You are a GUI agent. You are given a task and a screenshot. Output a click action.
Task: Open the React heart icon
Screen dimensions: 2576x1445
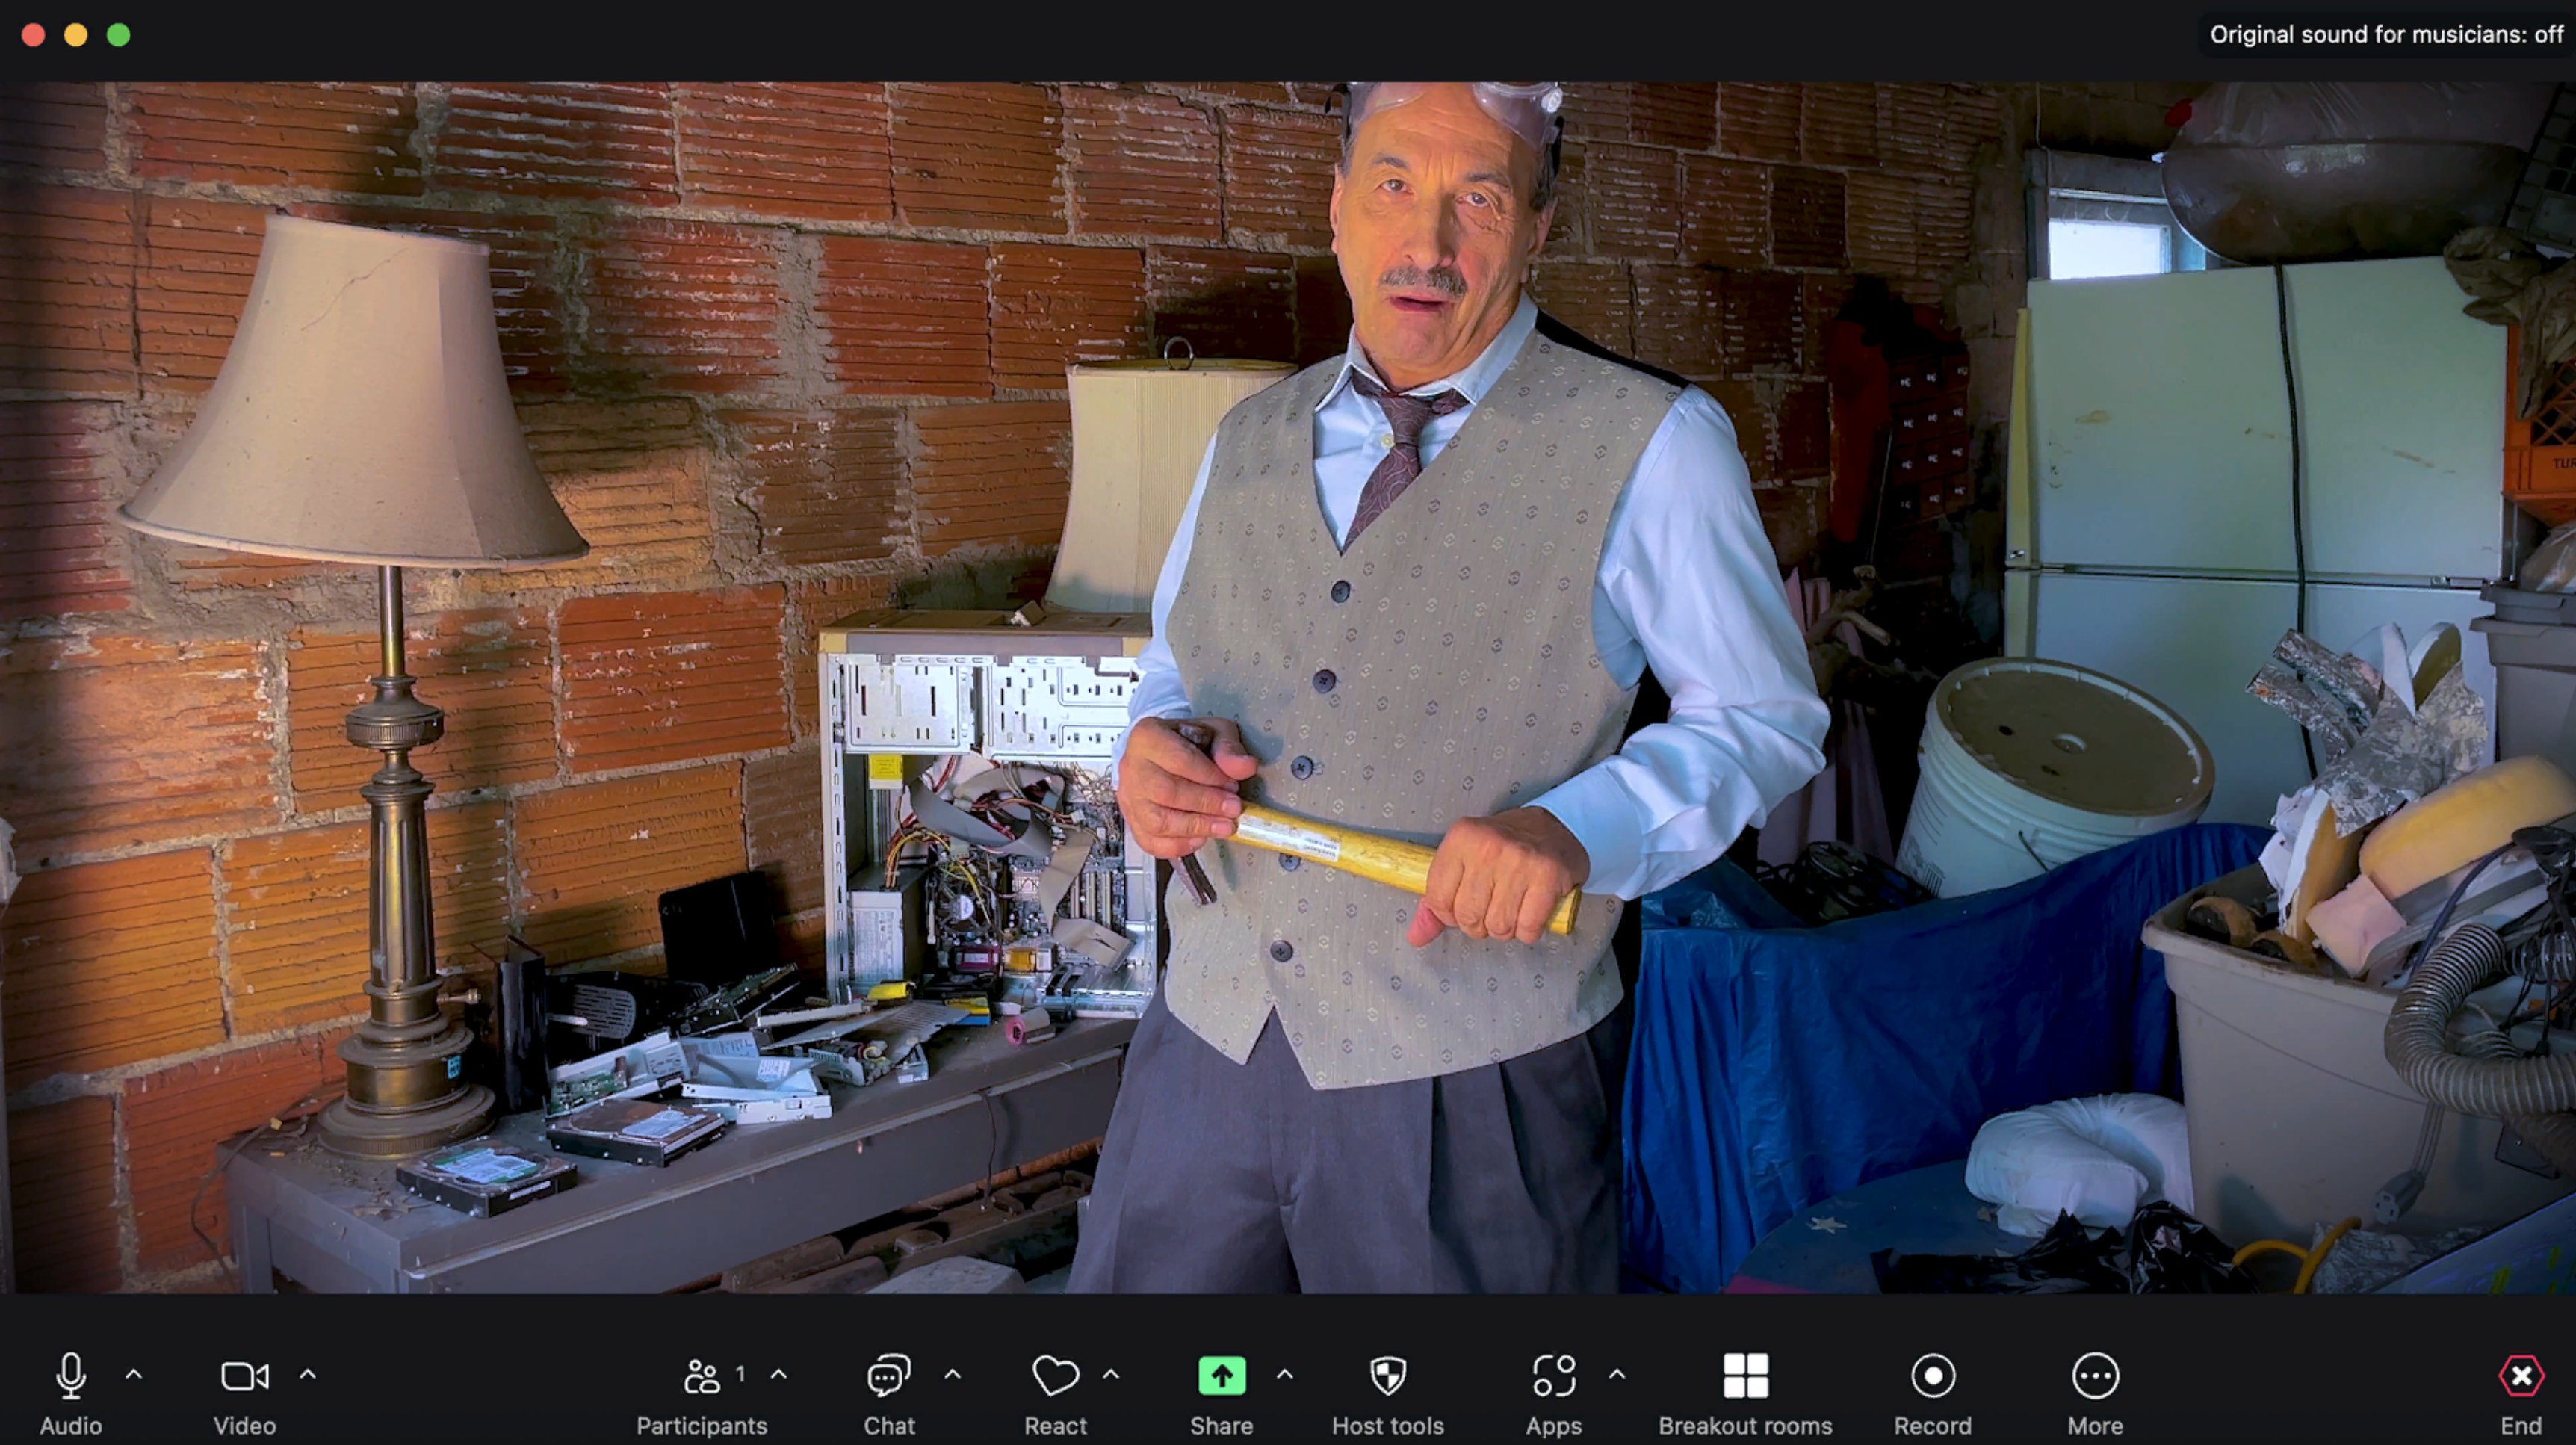1054,1378
